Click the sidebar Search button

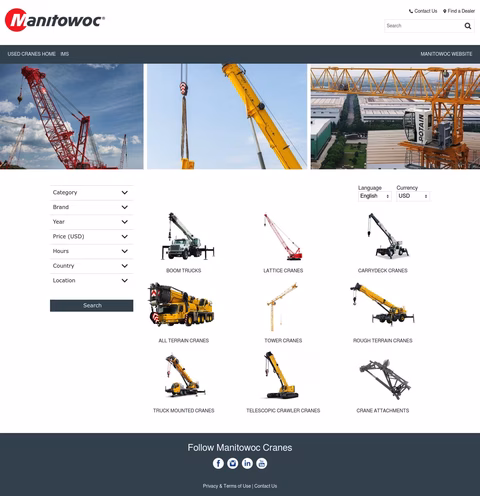tap(92, 306)
